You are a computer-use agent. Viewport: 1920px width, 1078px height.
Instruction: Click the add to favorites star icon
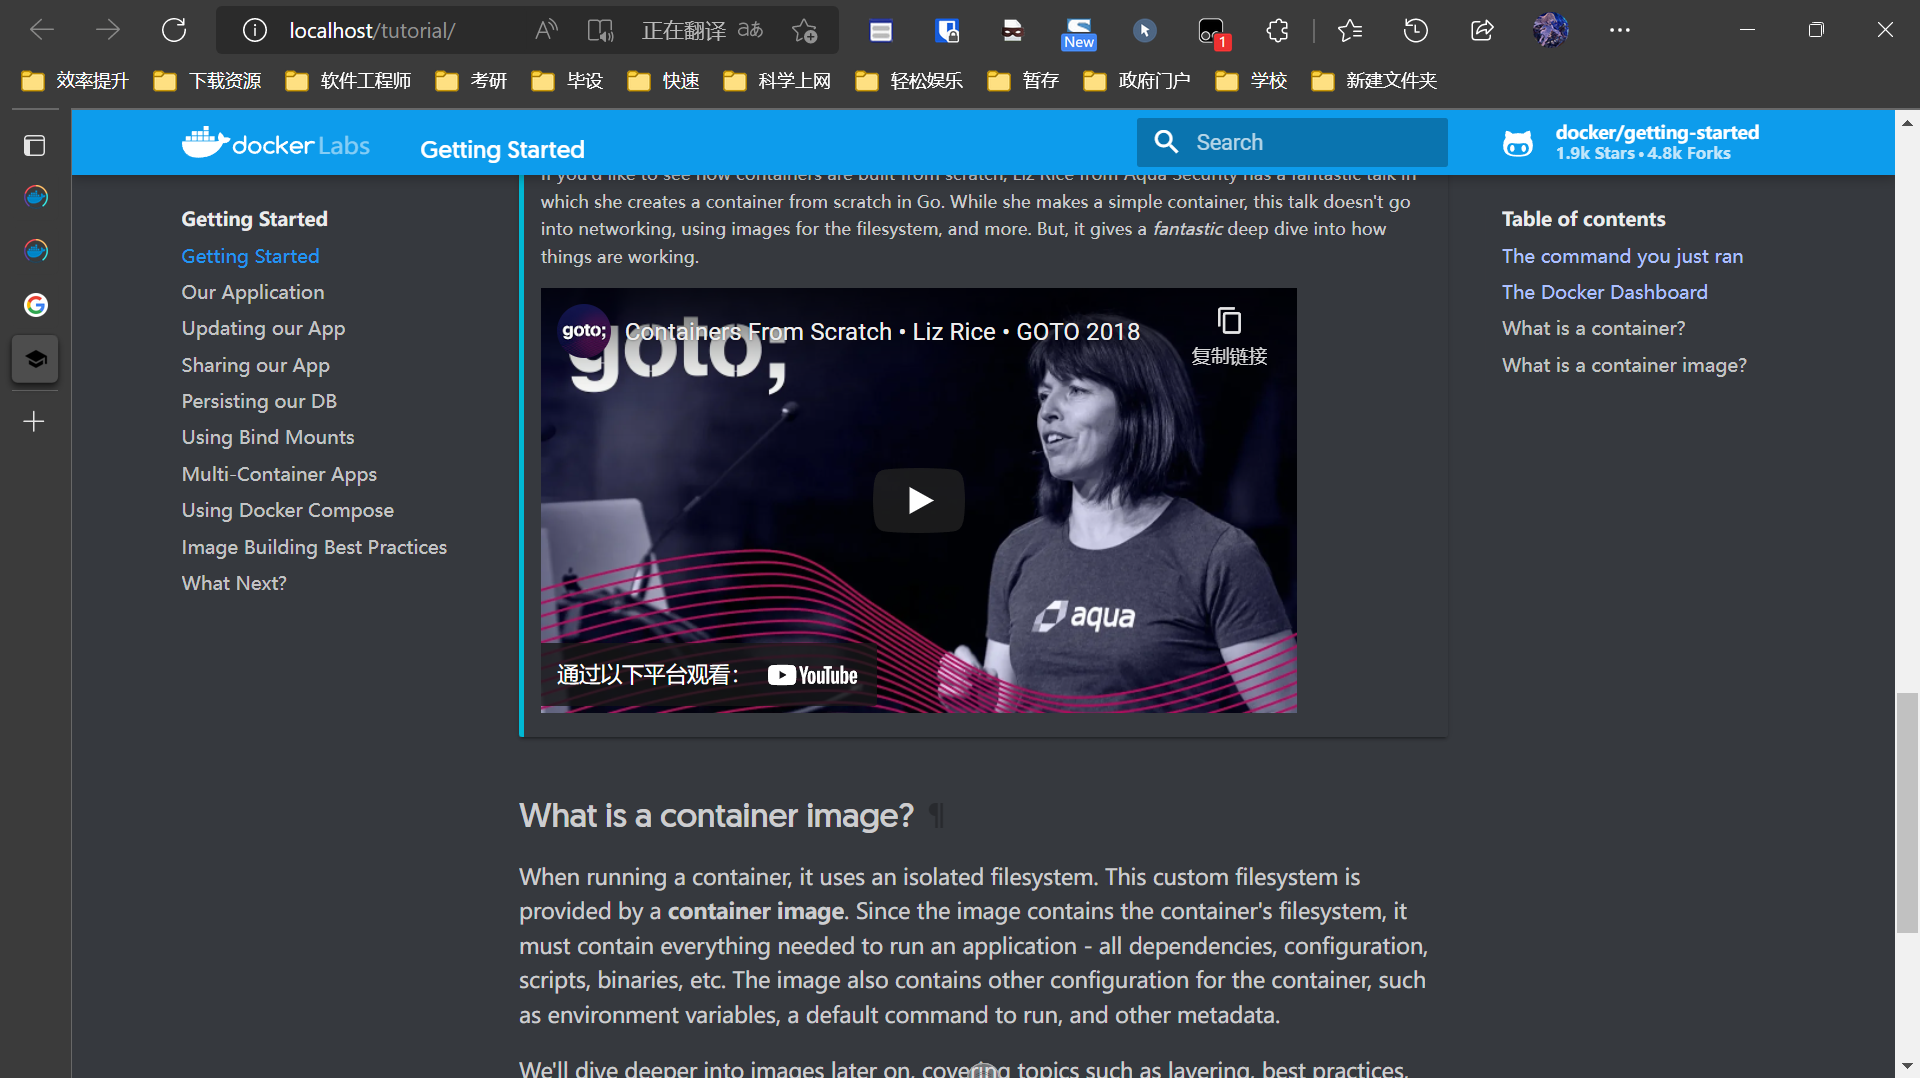[804, 30]
